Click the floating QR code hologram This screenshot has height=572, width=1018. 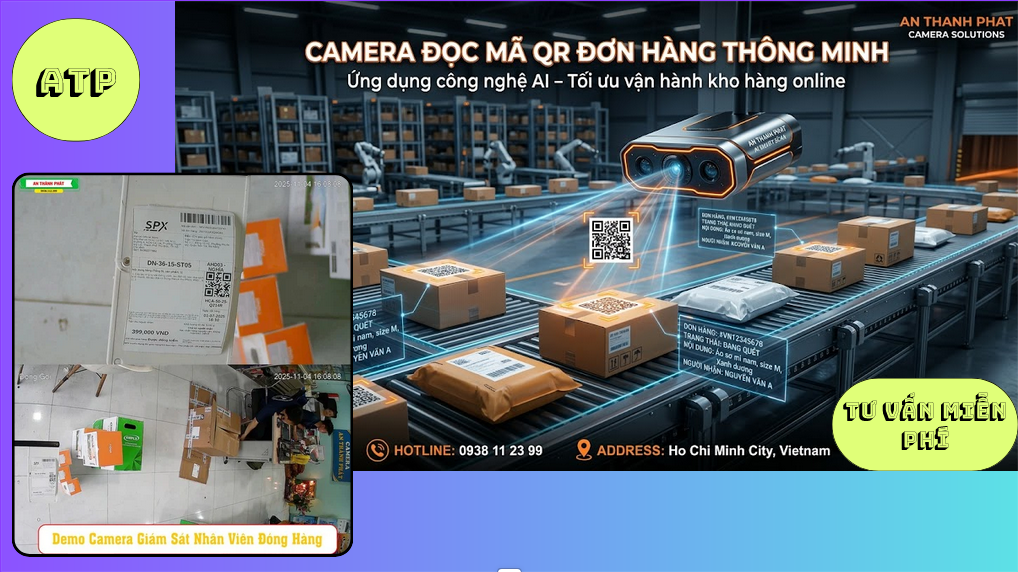(x=610, y=240)
